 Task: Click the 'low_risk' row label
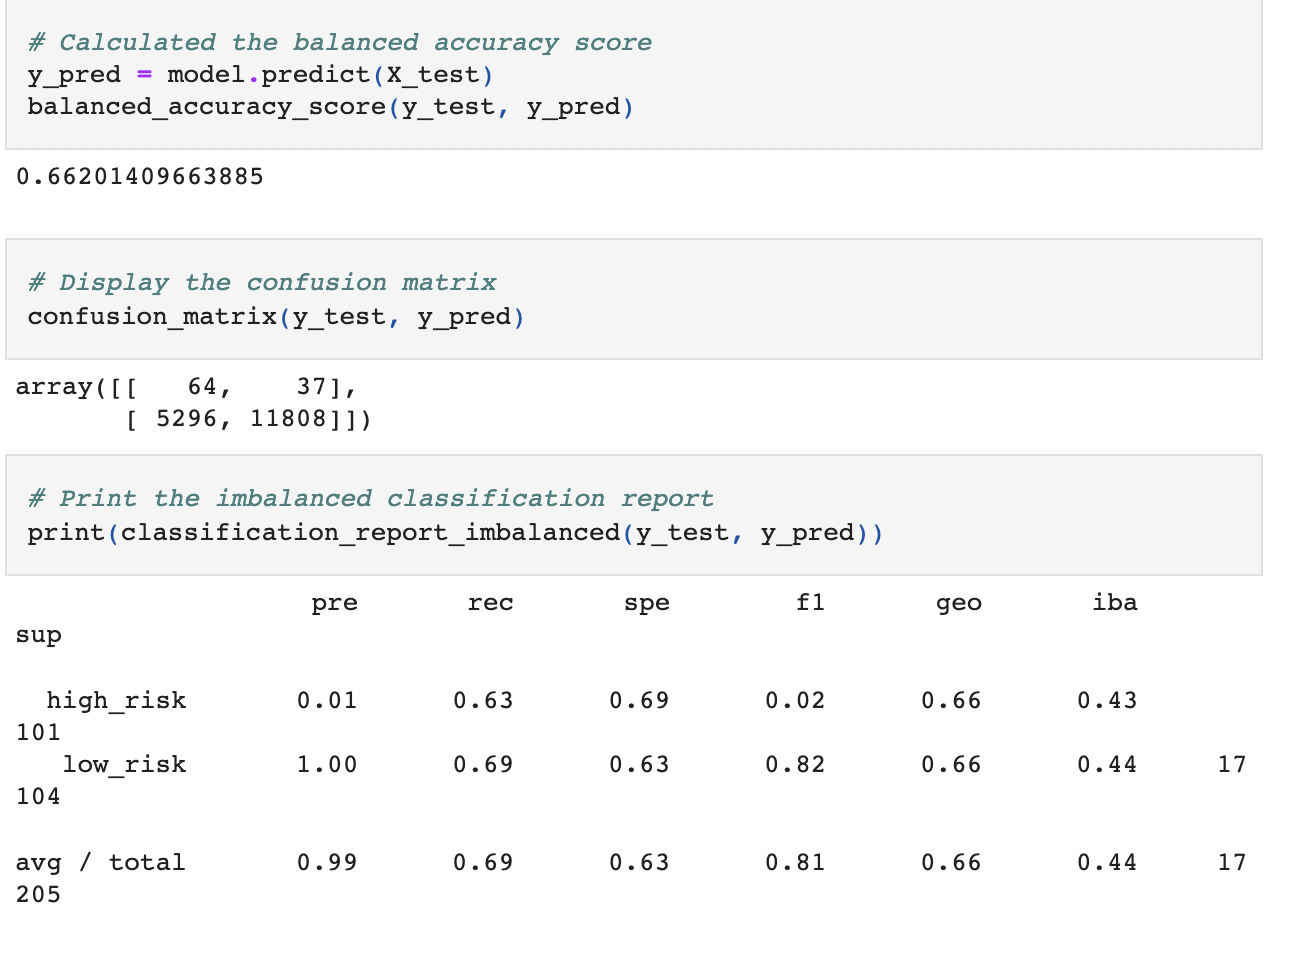125,765
